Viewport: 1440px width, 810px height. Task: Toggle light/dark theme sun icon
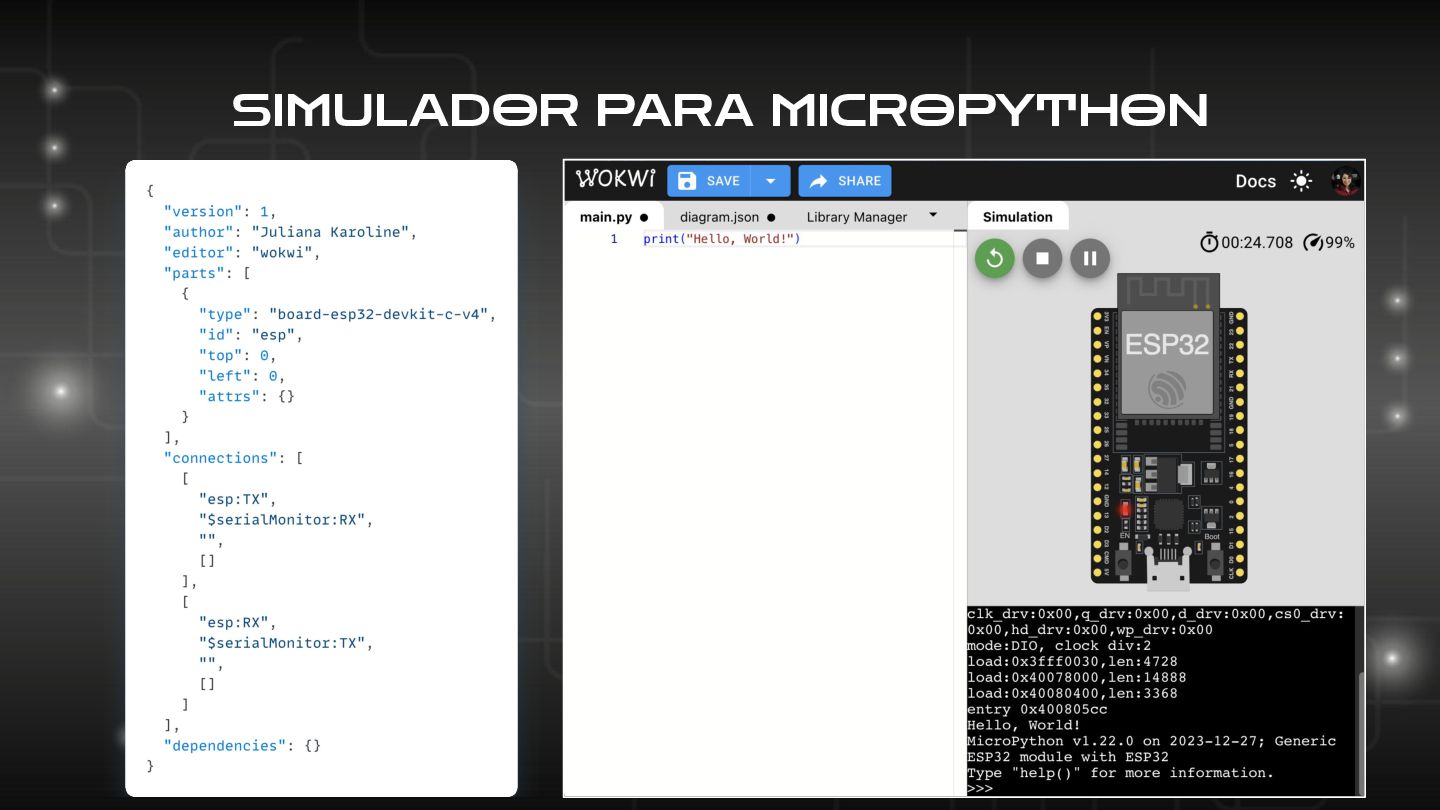[x=1301, y=181]
